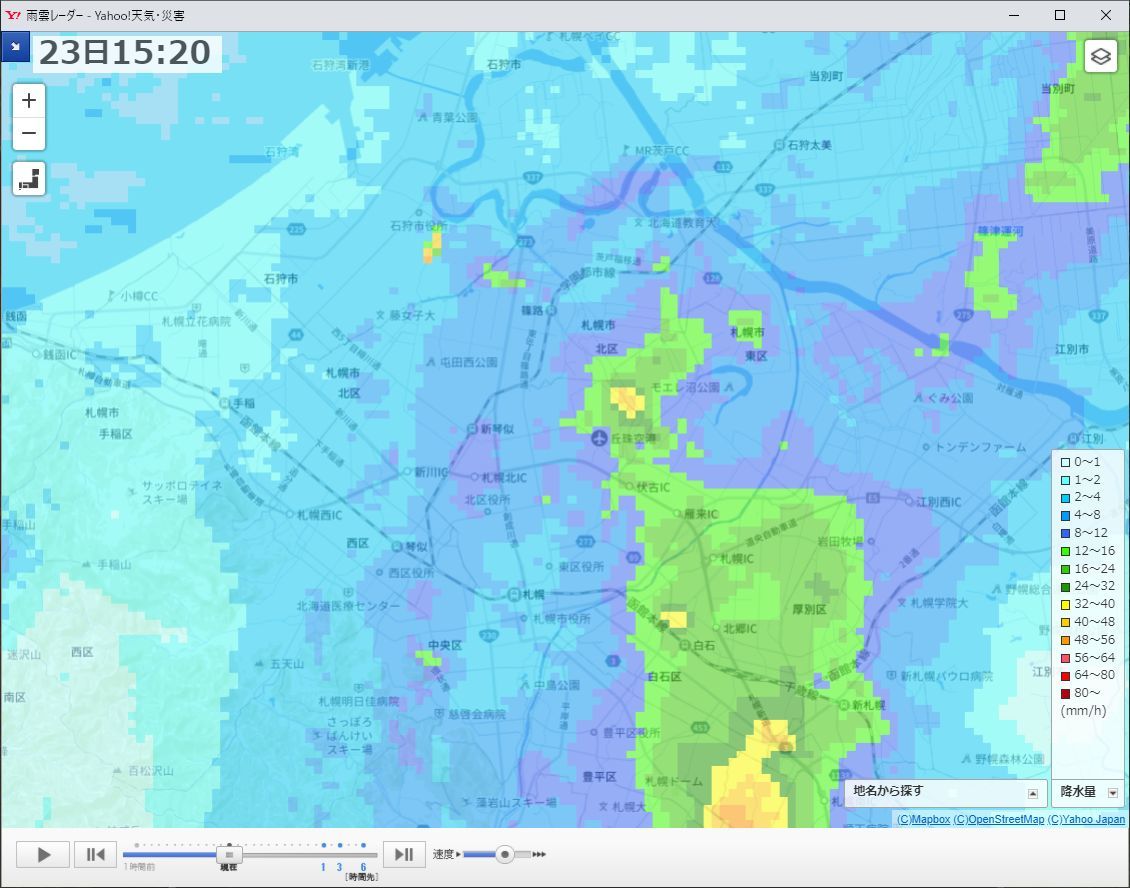Click the timeline slider handle at 現在
This screenshot has width=1130, height=888.
pyautogui.click(x=230, y=855)
